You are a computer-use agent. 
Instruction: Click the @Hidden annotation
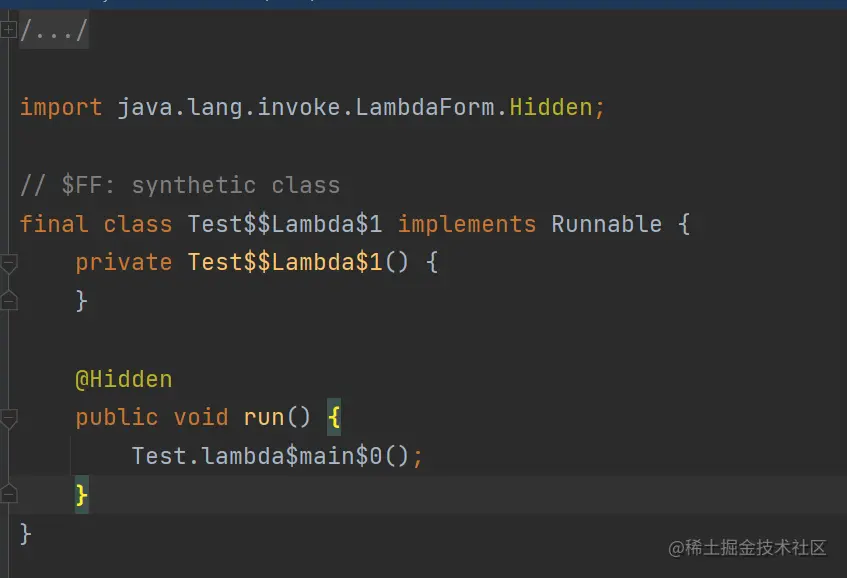123,379
